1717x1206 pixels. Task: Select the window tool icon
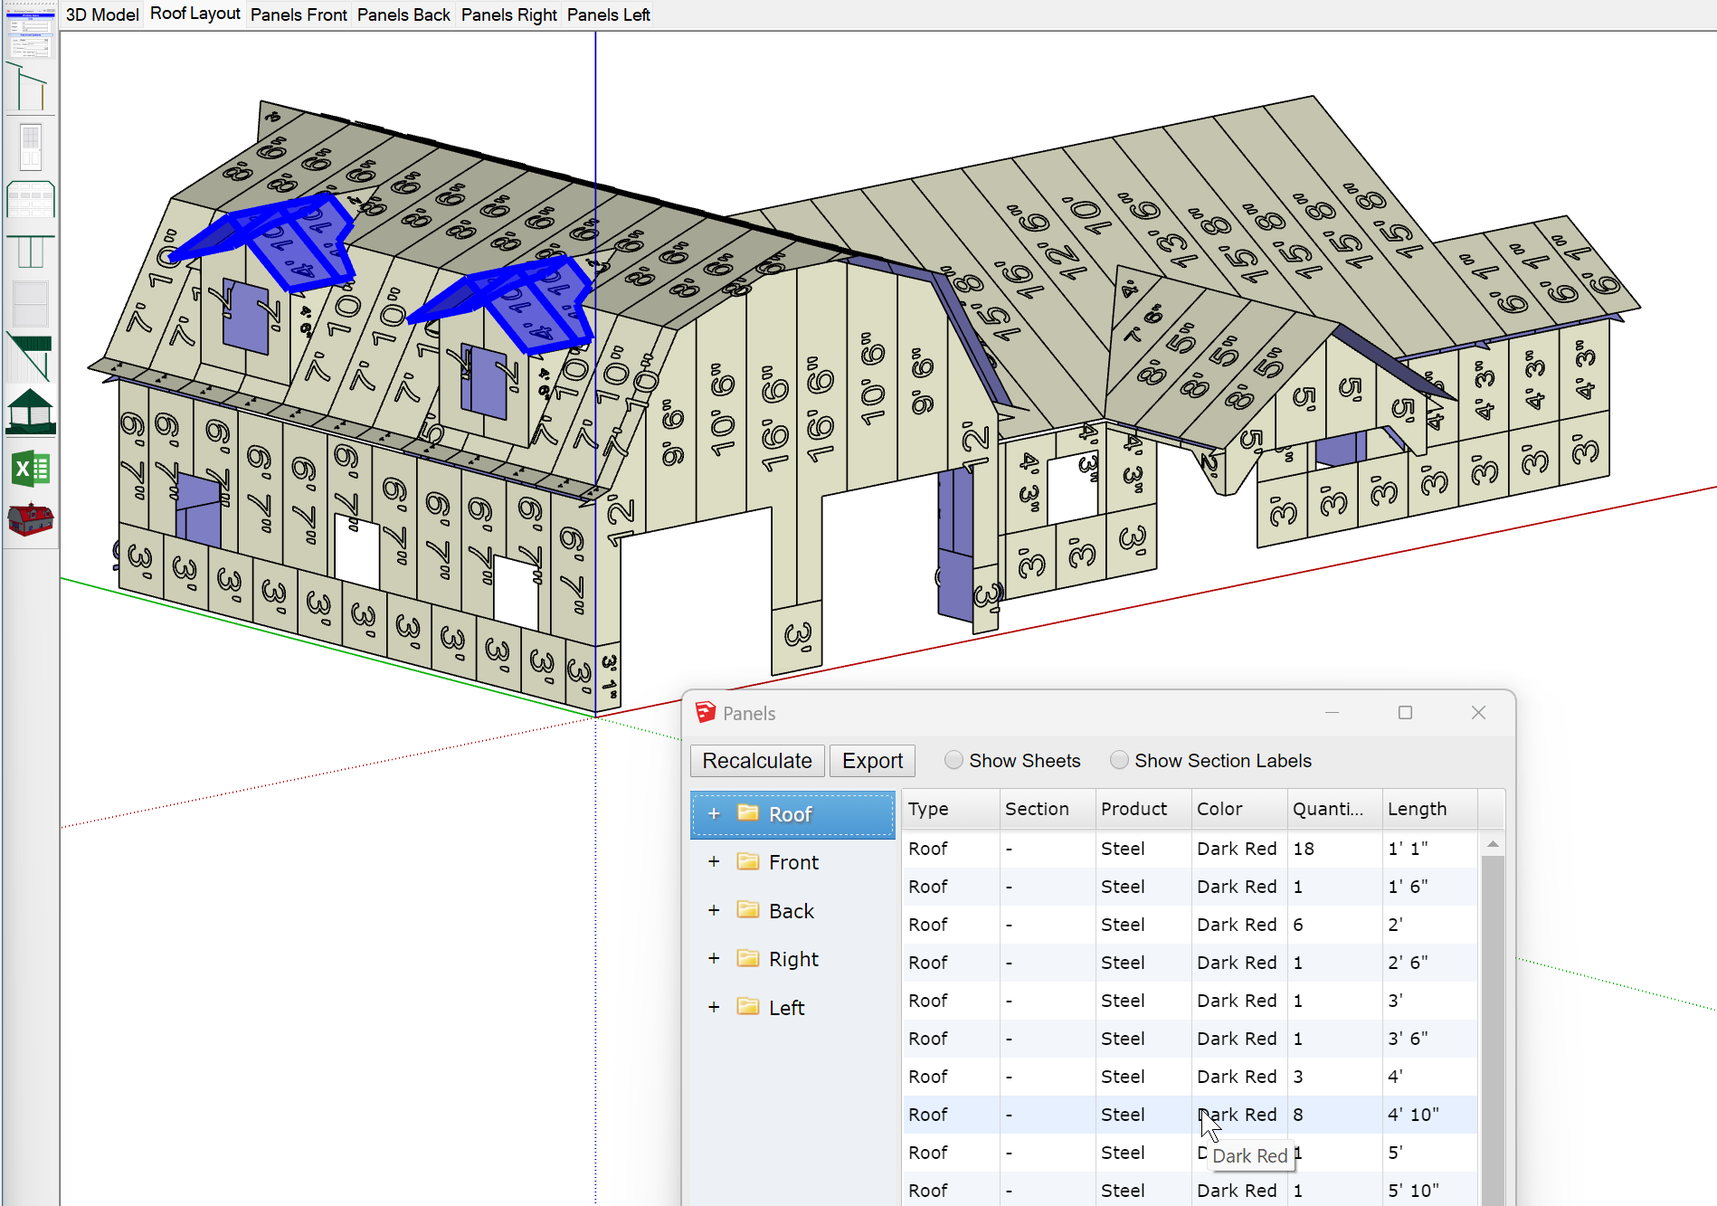pos(30,303)
